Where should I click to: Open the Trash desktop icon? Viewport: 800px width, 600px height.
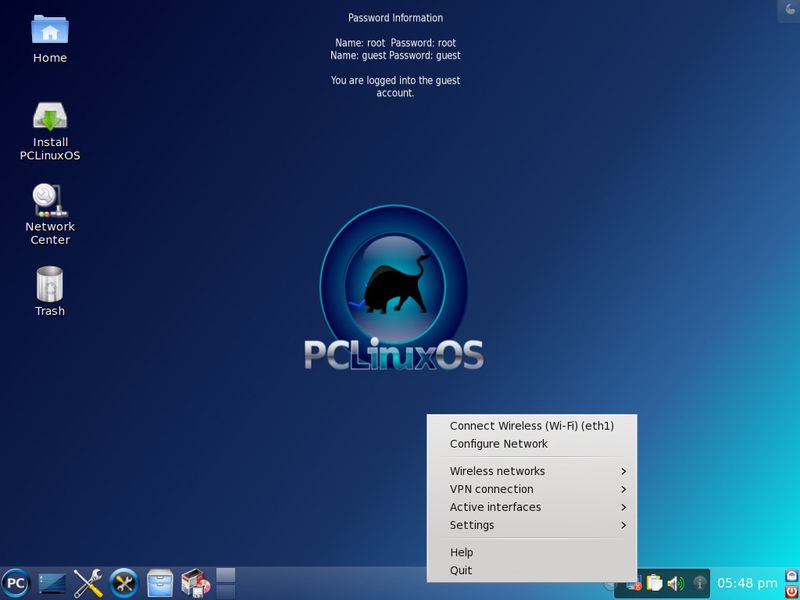coord(50,291)
